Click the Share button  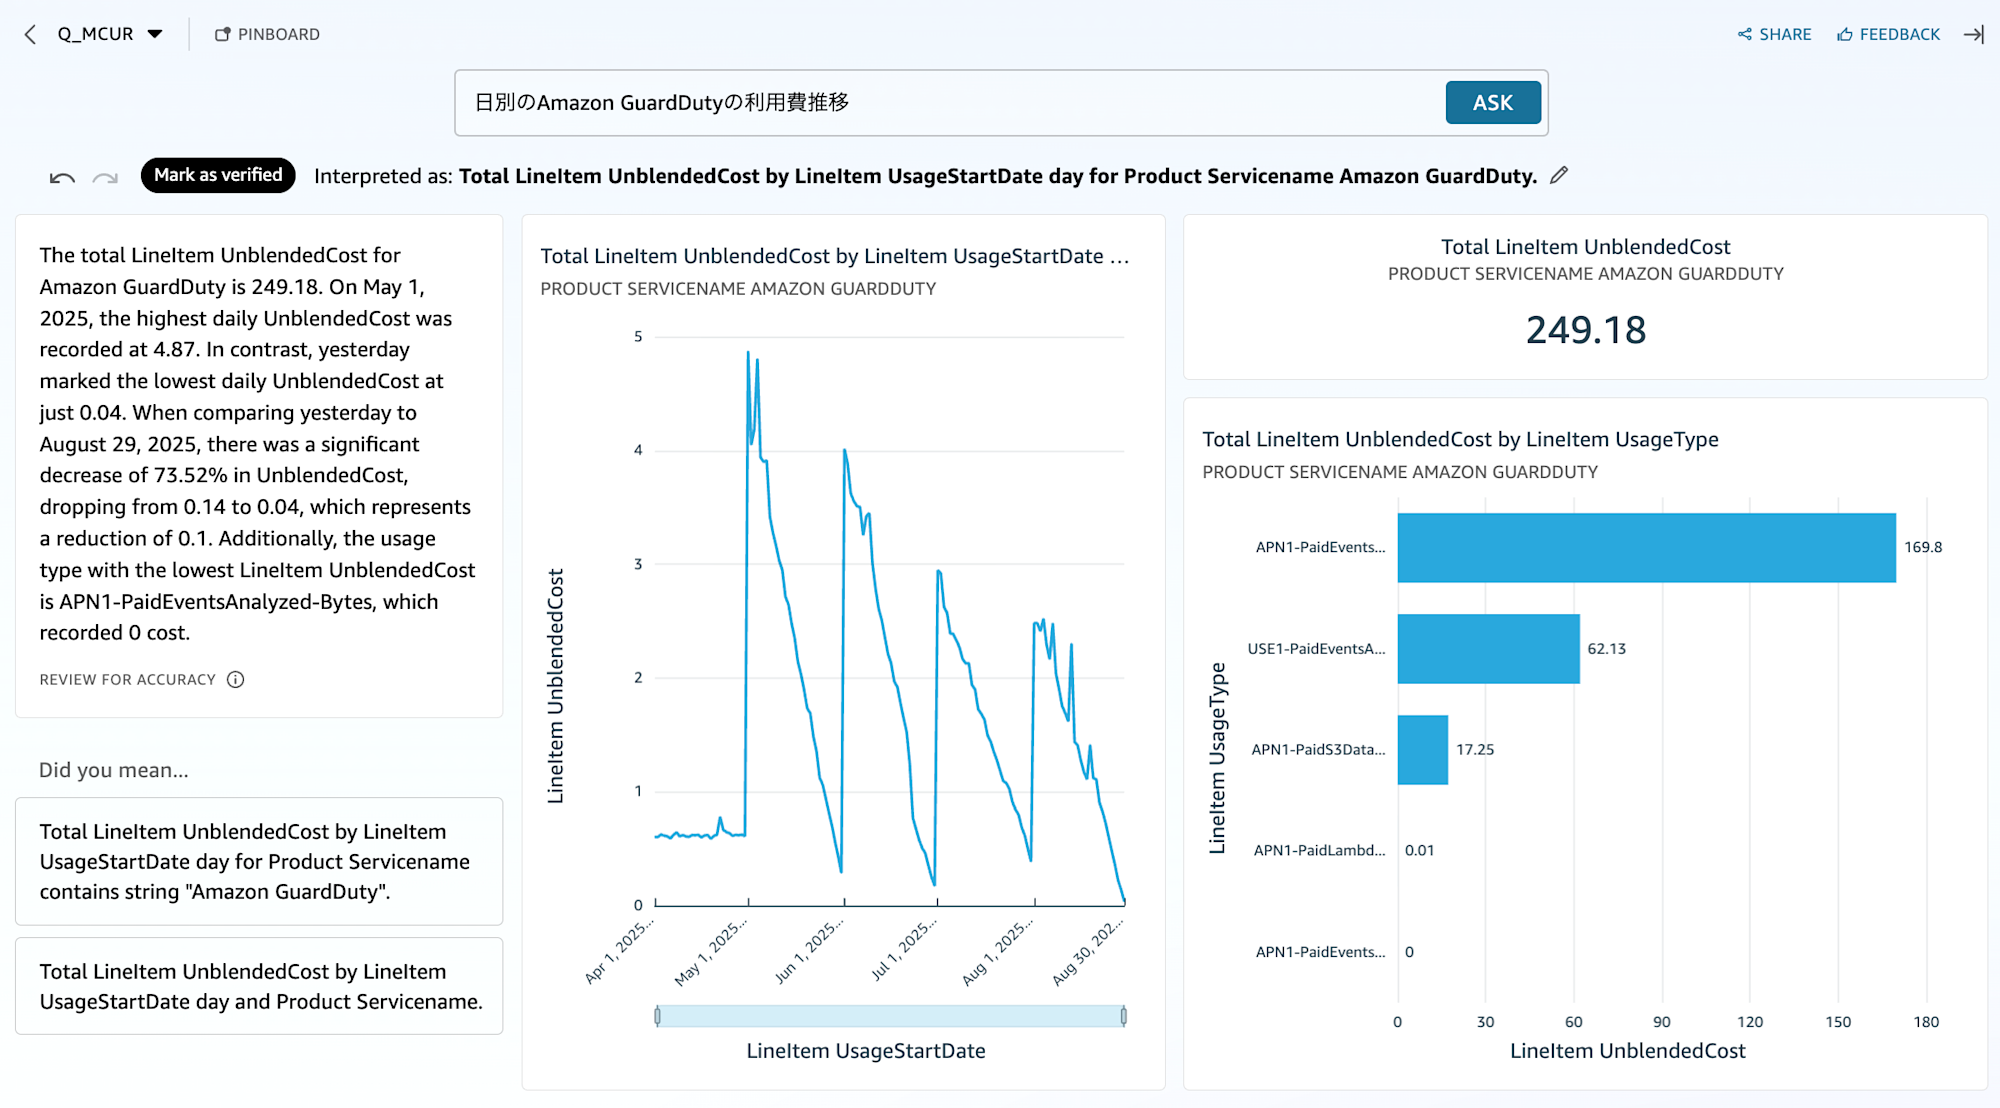pyautogui.click(x=1774, y=34)
